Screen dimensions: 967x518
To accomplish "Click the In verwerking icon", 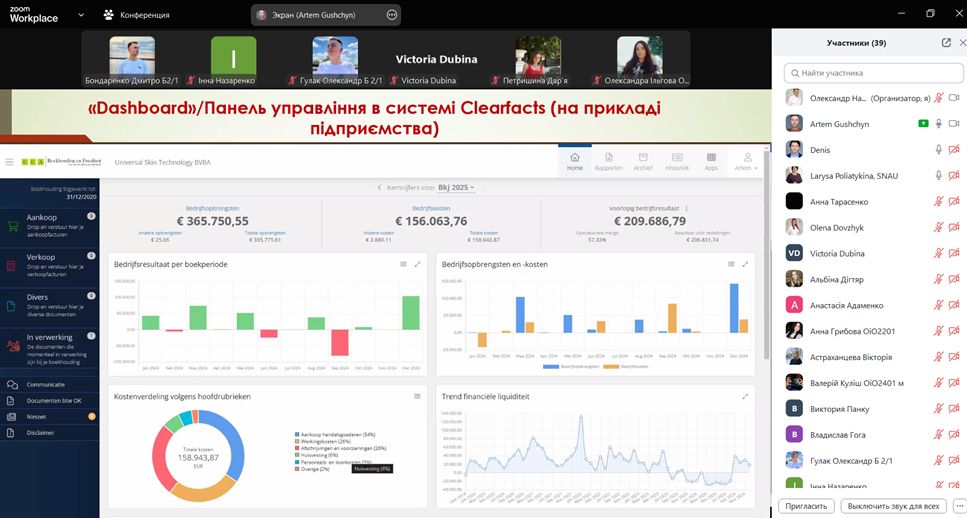I will point(13,345).
